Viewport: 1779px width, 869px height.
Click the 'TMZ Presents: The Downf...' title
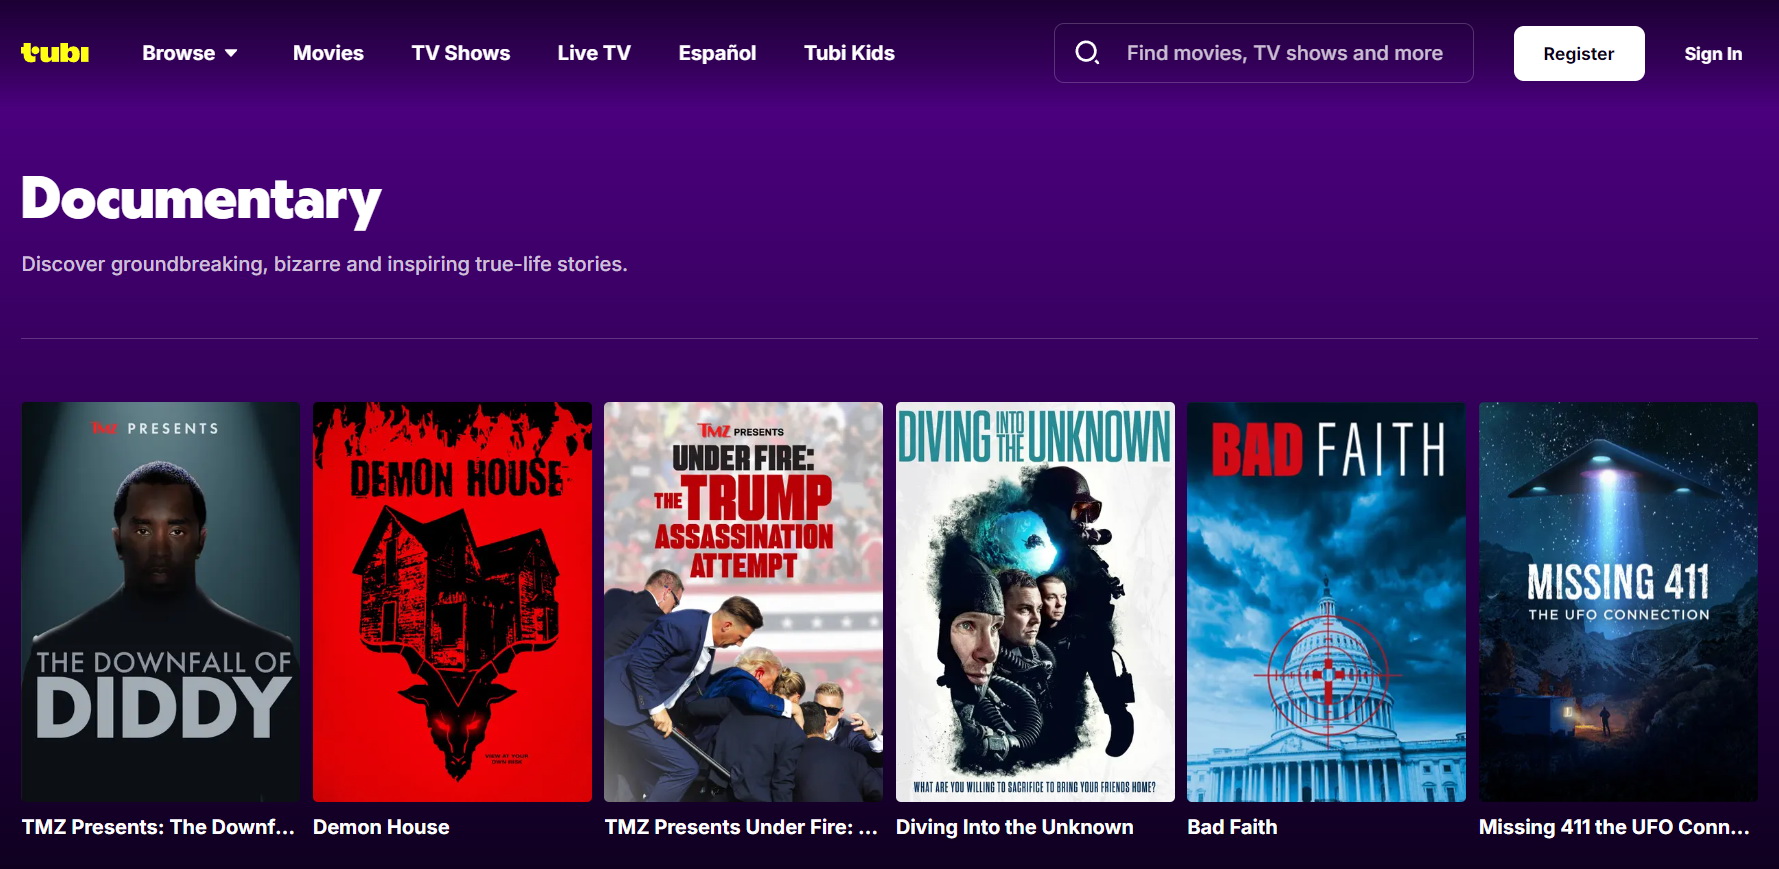[158, 827]
